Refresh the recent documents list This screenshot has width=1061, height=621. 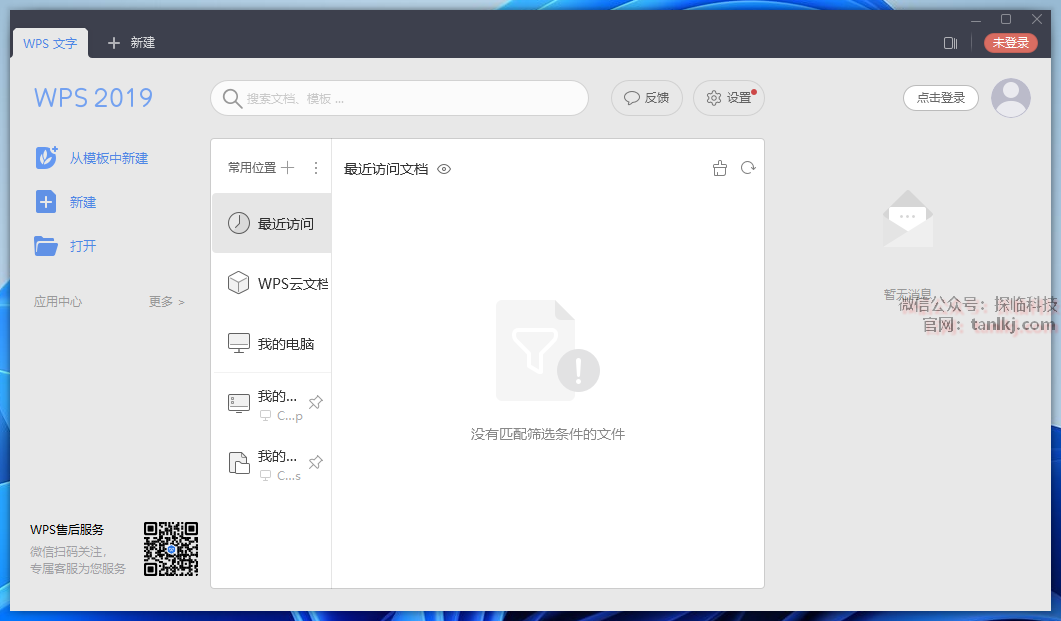point(747,168)
